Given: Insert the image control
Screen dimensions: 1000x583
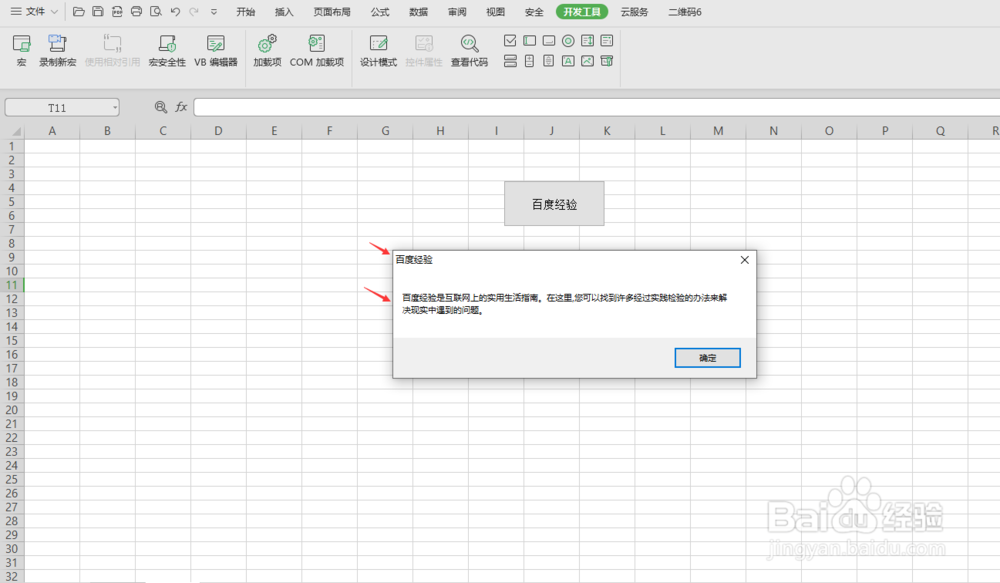Looking at the screenshot, I should (587, 61).
